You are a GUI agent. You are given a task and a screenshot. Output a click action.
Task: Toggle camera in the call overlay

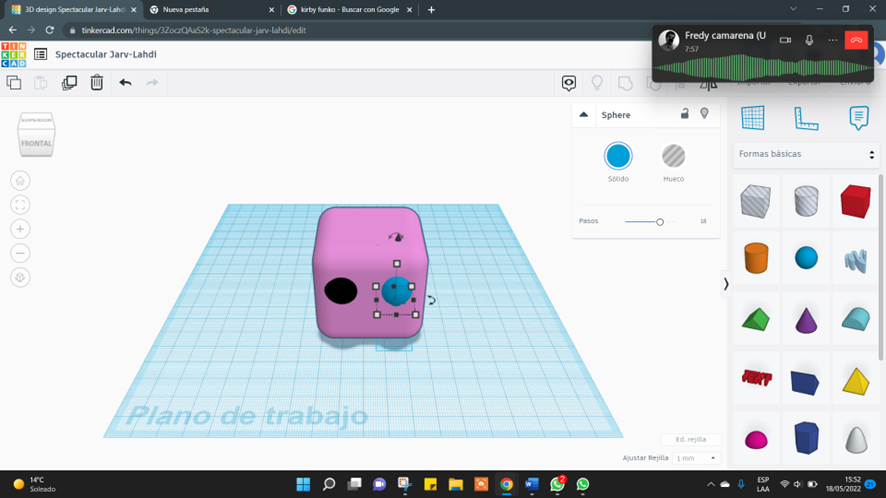pyautogui.click(x=785, y=40)
